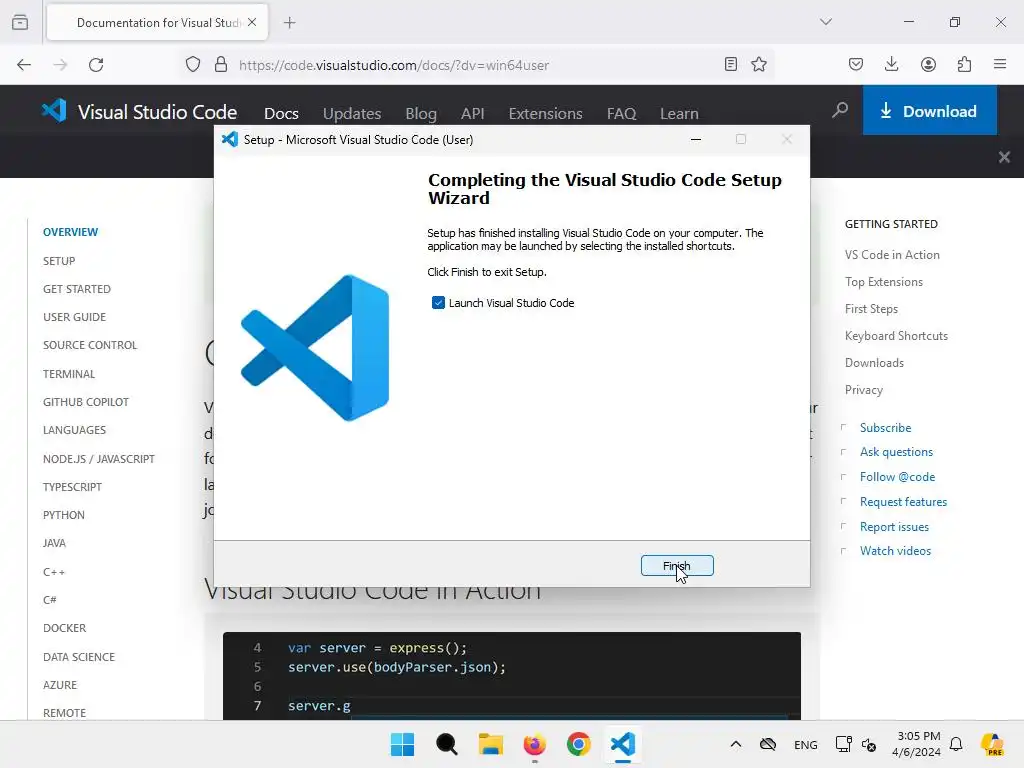Open the tracking protection shield icon
Image resolution: width=1024 pixels, height=768 pixels.
[193, 65]
